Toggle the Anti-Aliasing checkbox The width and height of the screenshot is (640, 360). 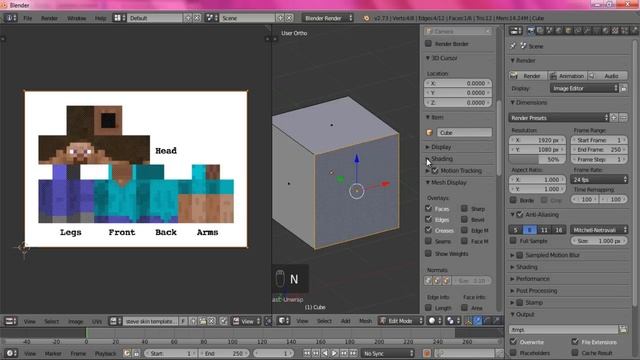coord(520,214)
